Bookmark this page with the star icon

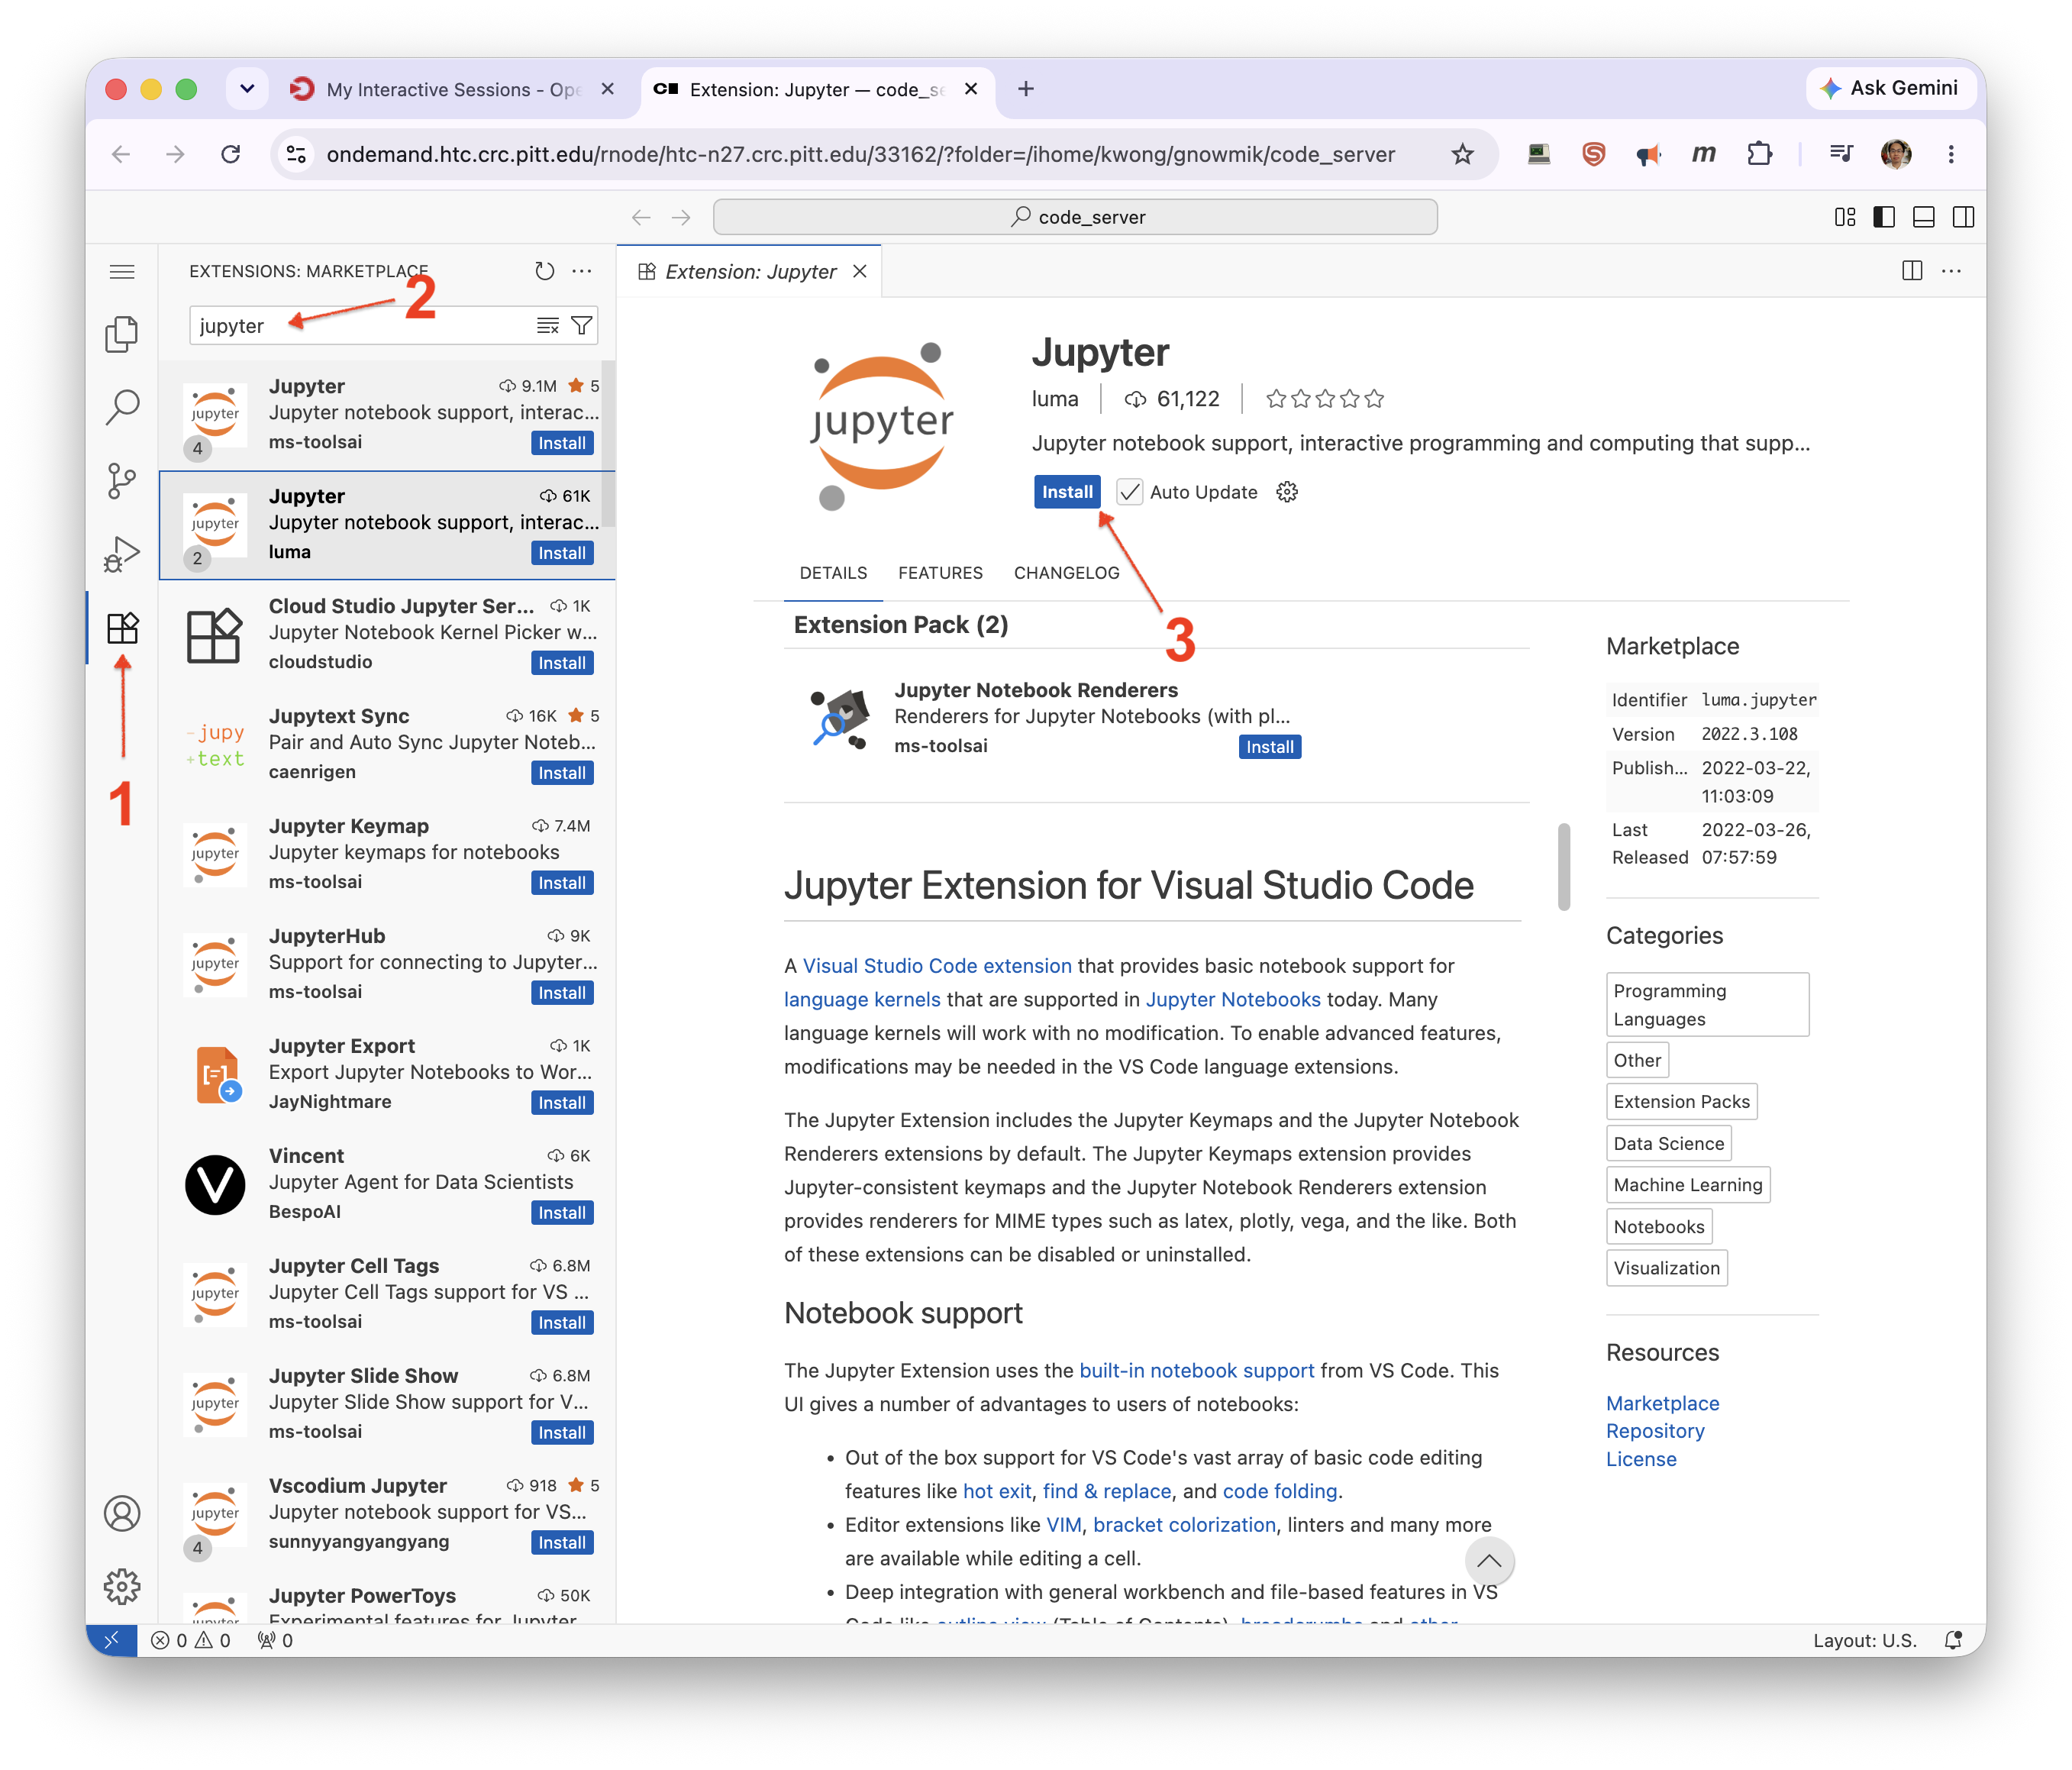tap(1462, 154)
